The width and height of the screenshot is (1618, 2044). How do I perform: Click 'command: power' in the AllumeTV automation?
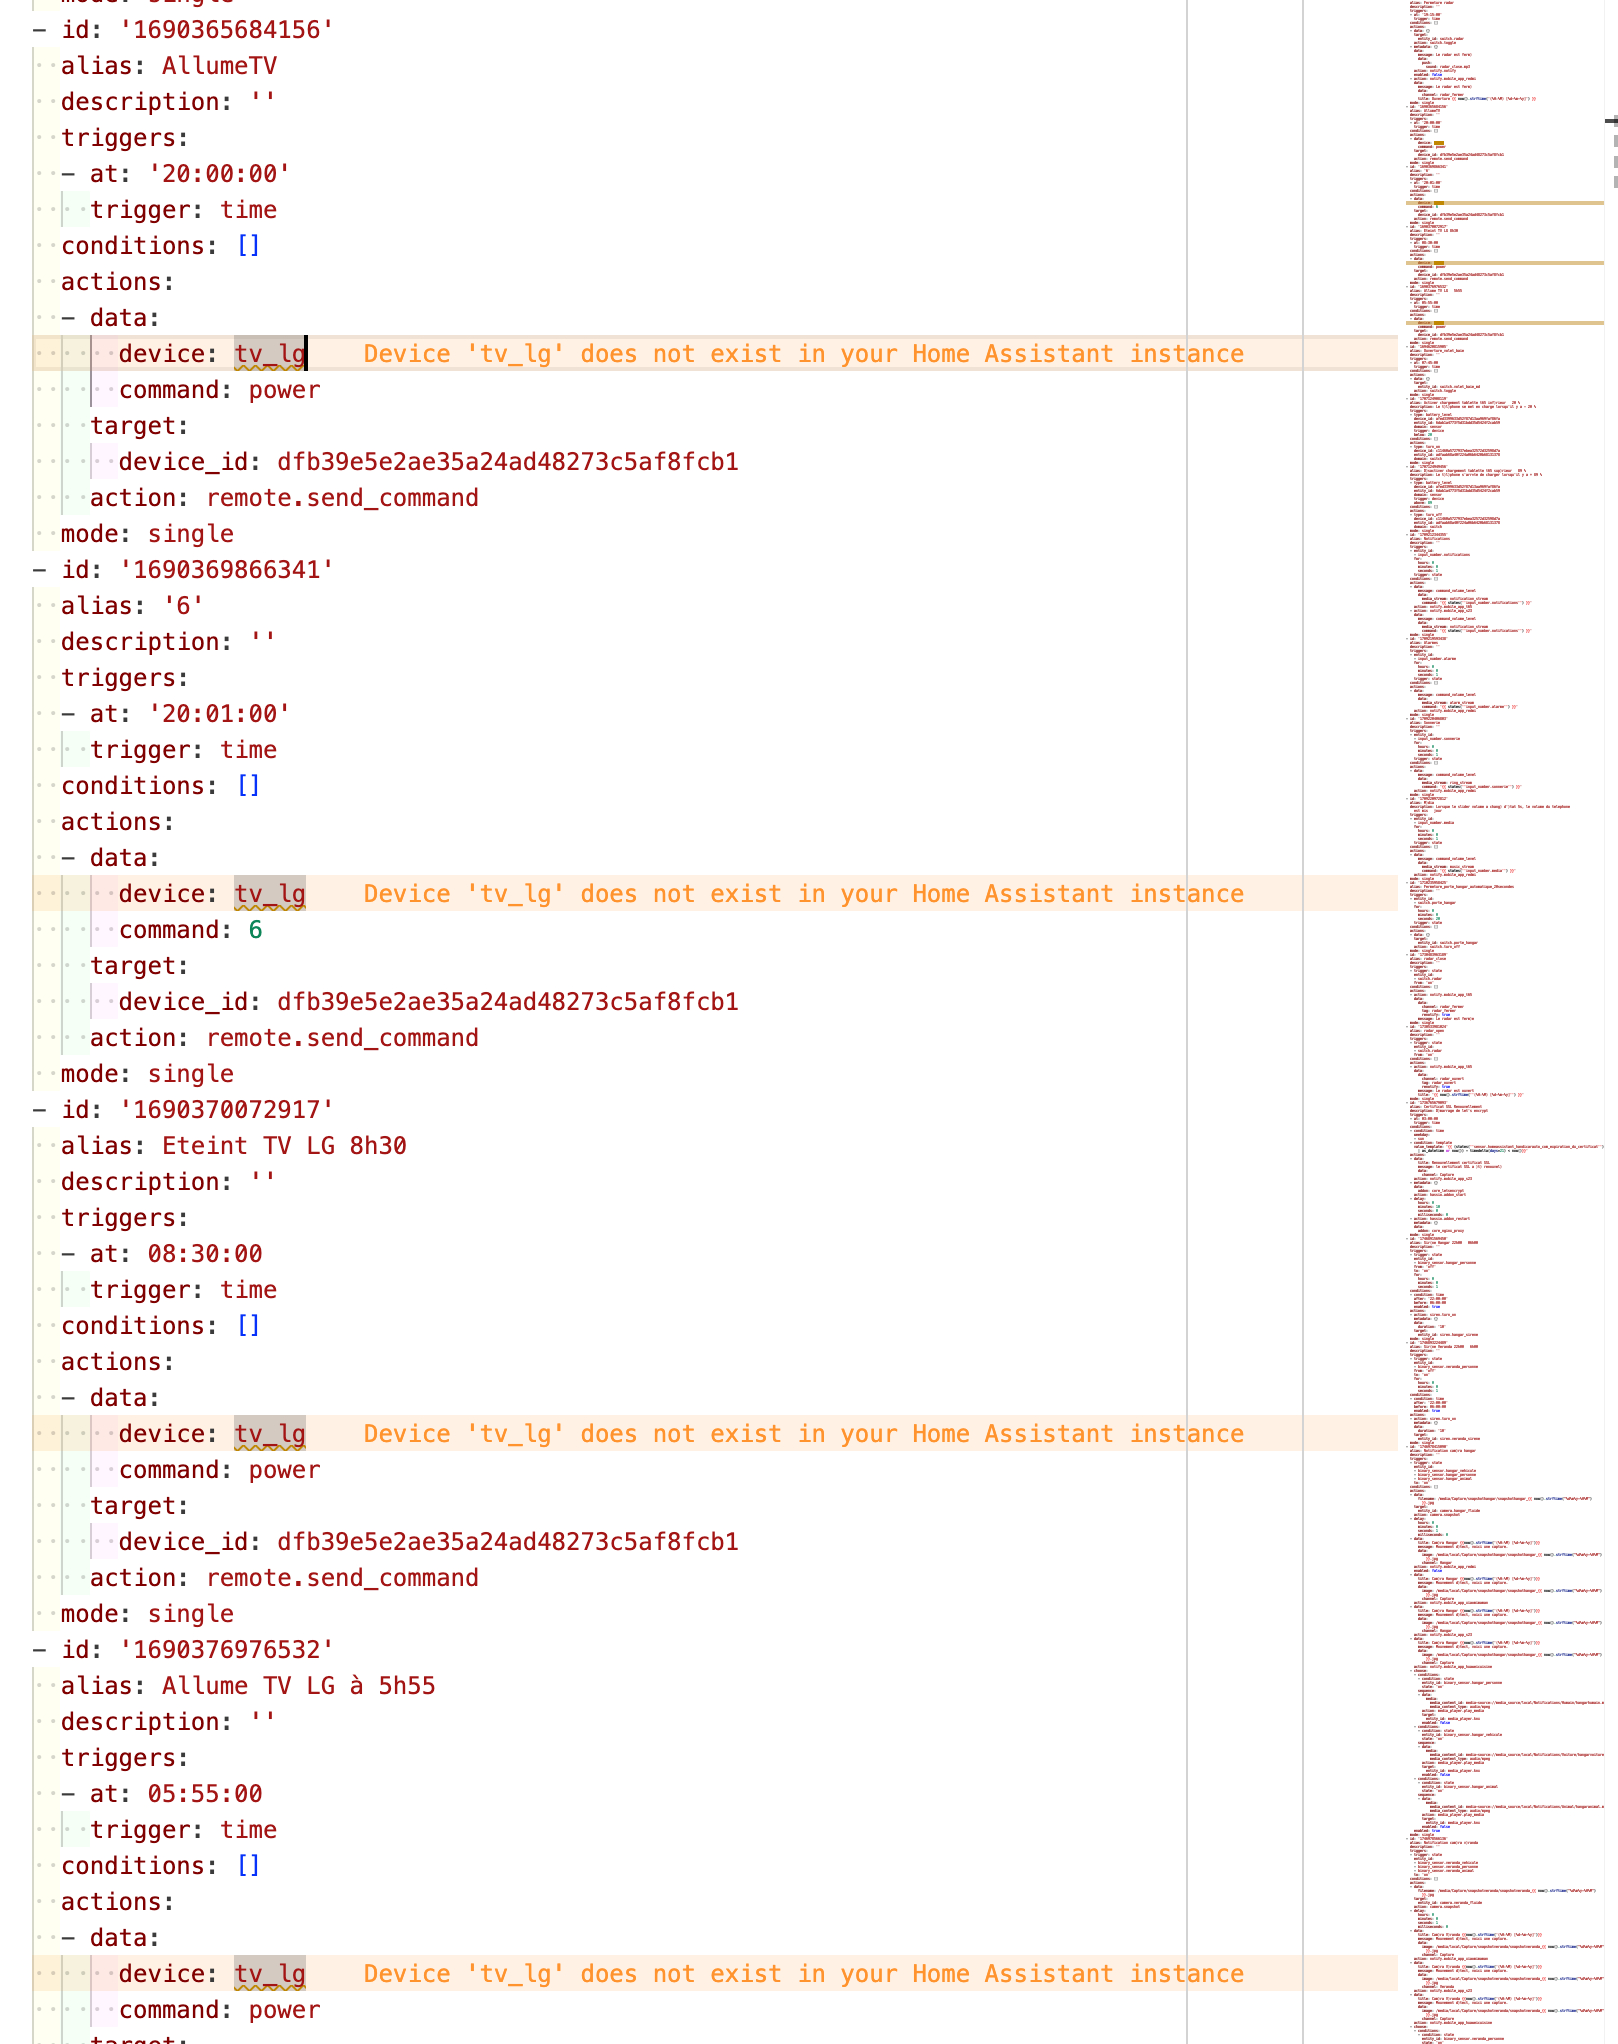click(x=220, y=390)
